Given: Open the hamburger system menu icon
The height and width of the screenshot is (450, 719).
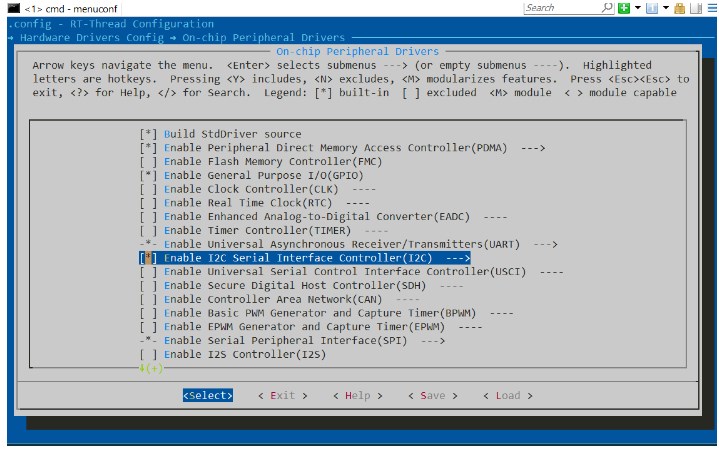Looking at the screenshot, I should pyautogui.click(x=712, y=8).
